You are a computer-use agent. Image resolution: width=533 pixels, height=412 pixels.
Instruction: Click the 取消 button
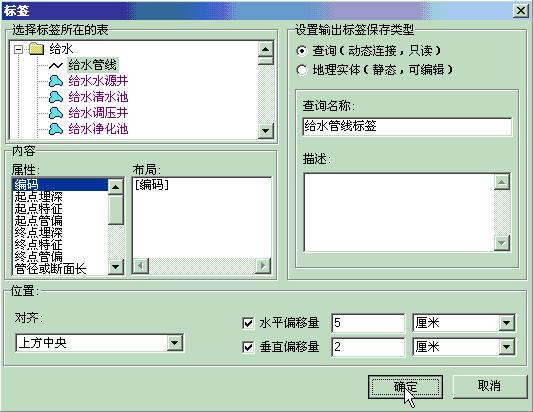(489, 386)
